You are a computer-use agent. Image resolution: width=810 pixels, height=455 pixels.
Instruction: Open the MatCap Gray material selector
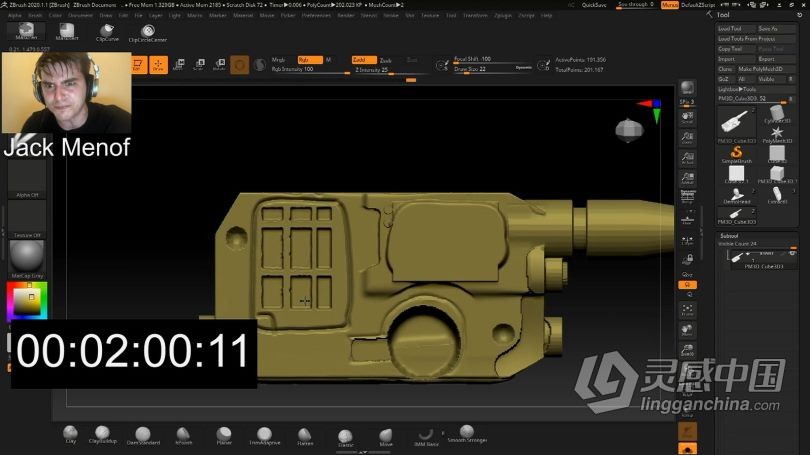27,260
